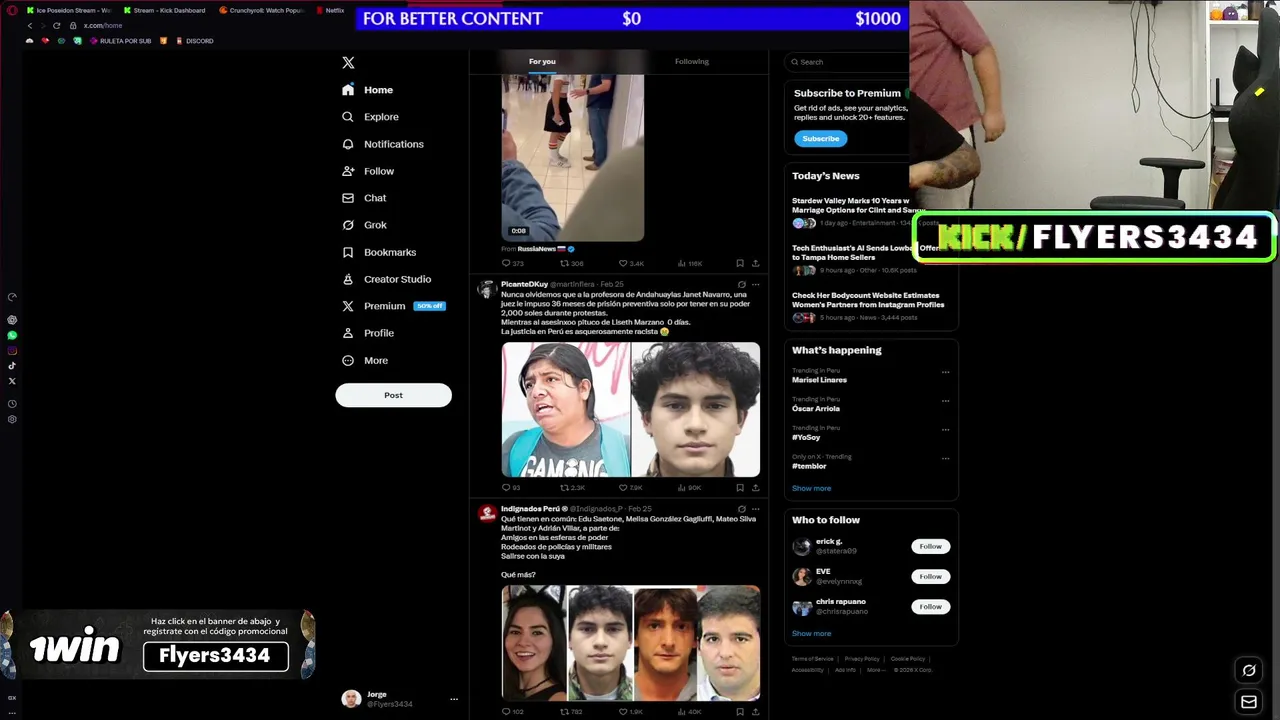Screen dimensions: 1280x720
Task: Show more under What's happening
Action: [x=811, y=489]
